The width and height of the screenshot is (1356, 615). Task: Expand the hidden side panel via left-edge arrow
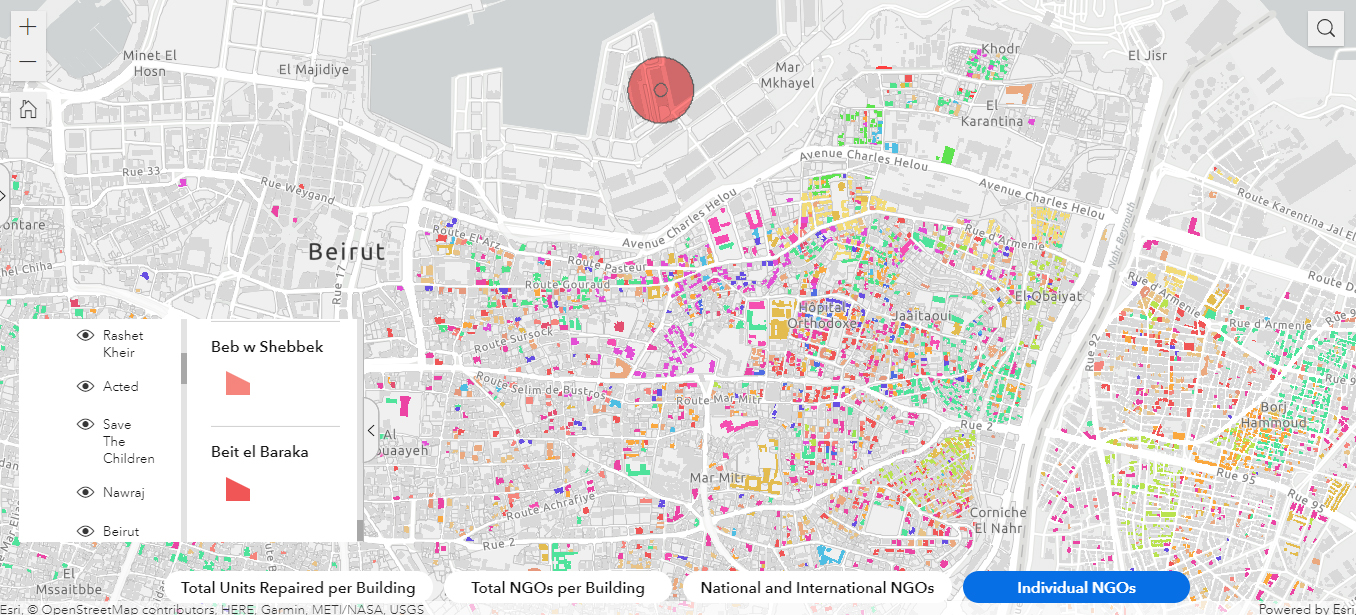tap(3, 196)
